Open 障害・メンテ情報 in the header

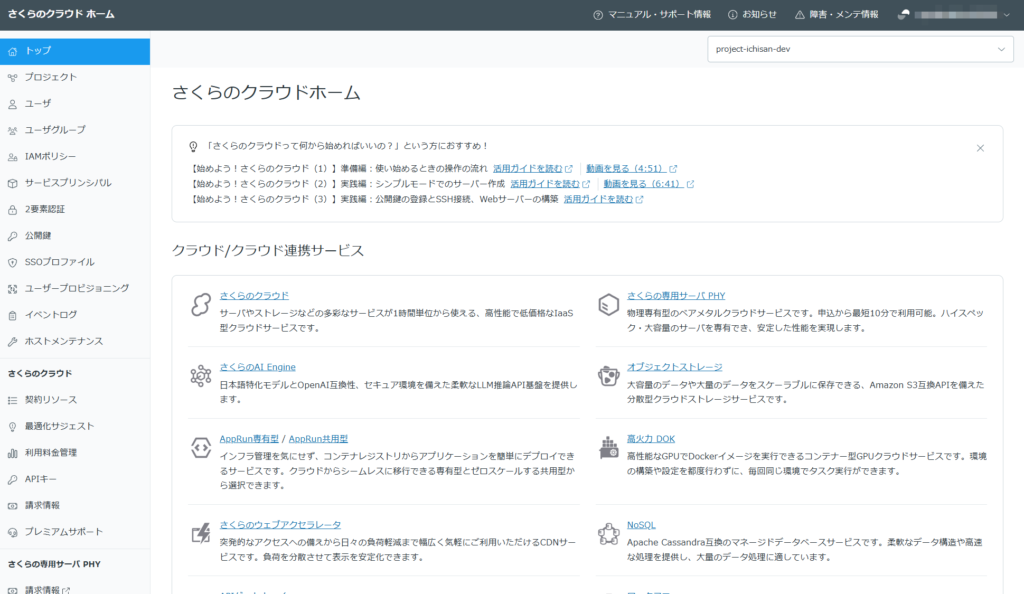tap(836, 15)
